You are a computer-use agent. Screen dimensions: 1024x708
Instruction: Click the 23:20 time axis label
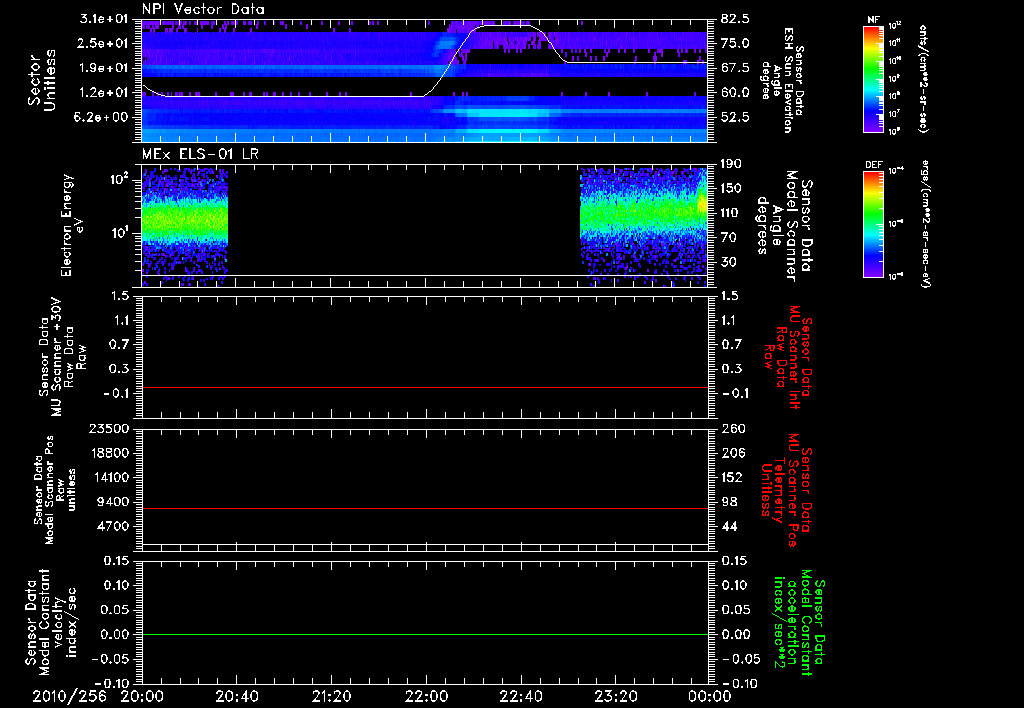point(615,696)
